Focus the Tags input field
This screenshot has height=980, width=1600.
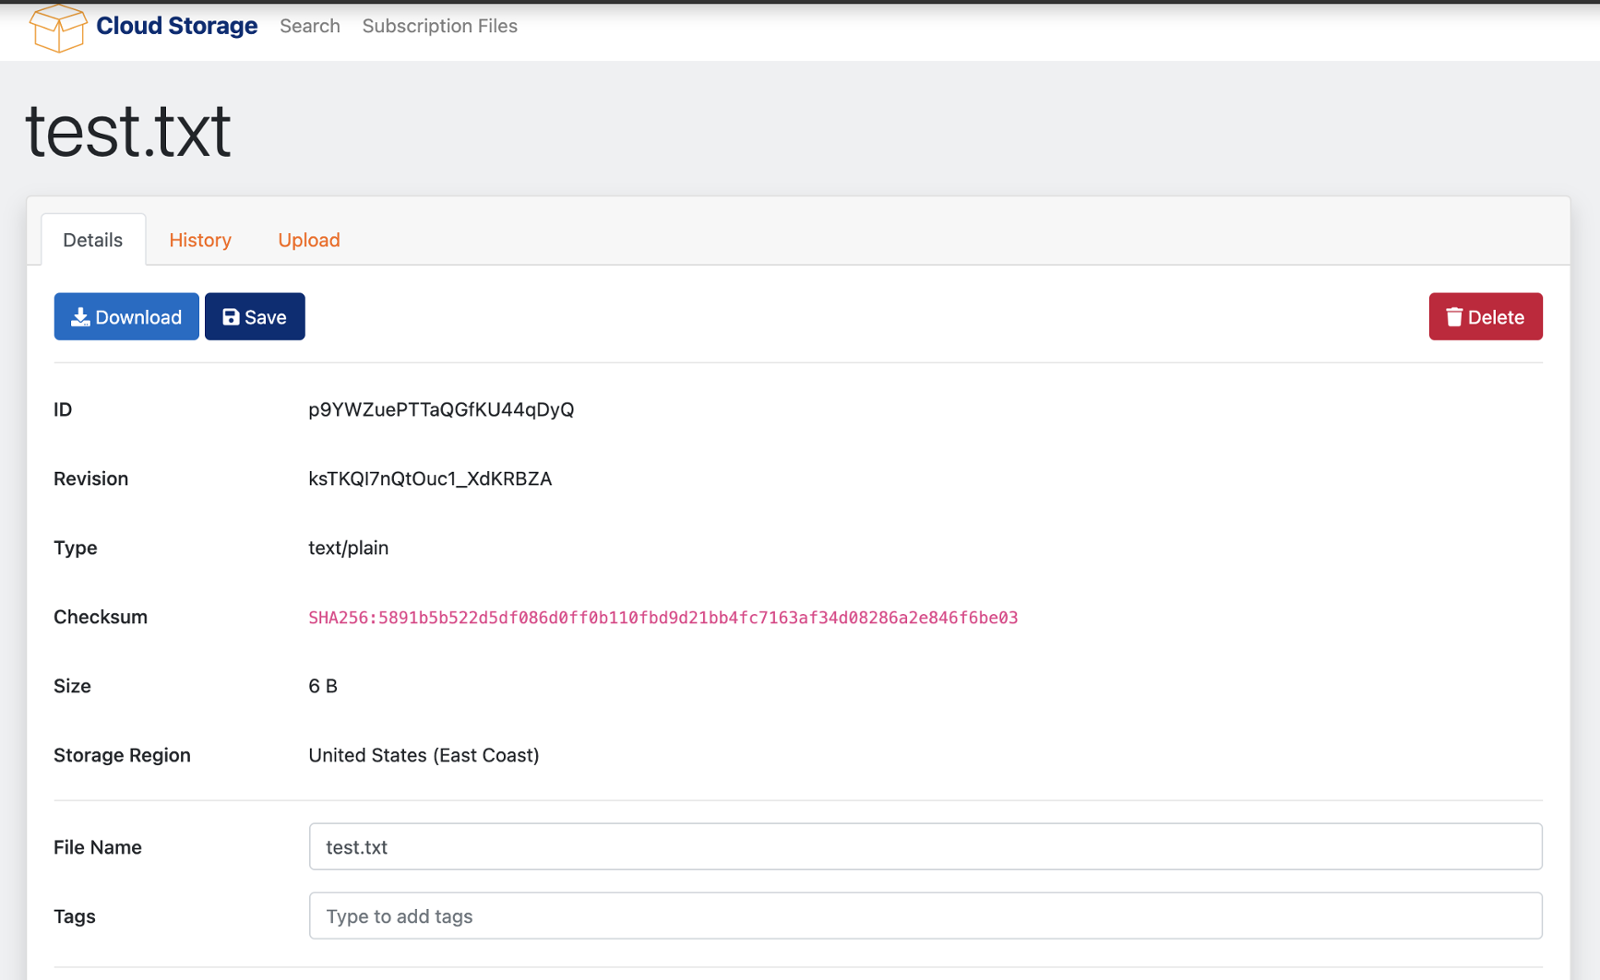tap(925, 916)
